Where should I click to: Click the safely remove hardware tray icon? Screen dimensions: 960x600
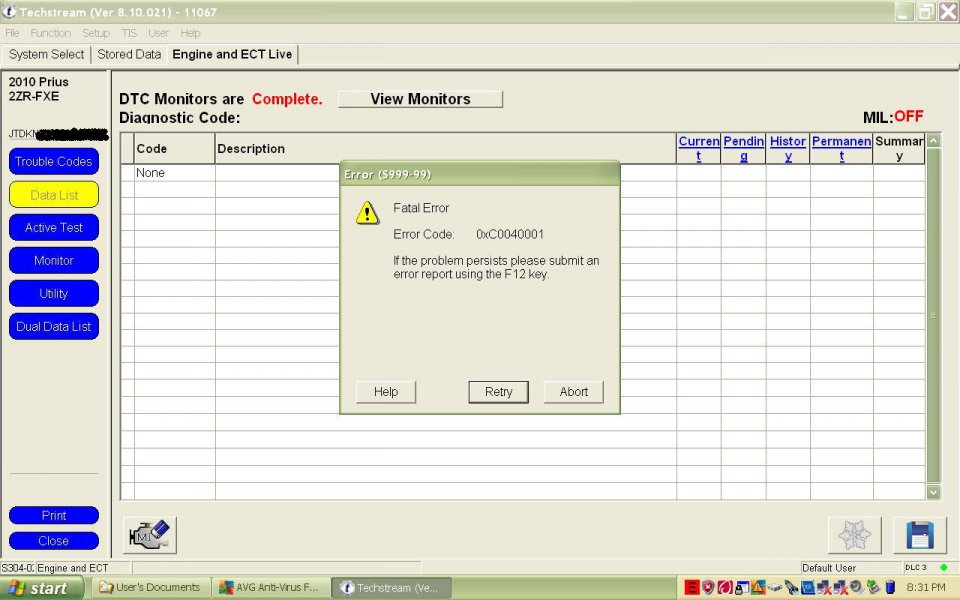tap(873, 588)
